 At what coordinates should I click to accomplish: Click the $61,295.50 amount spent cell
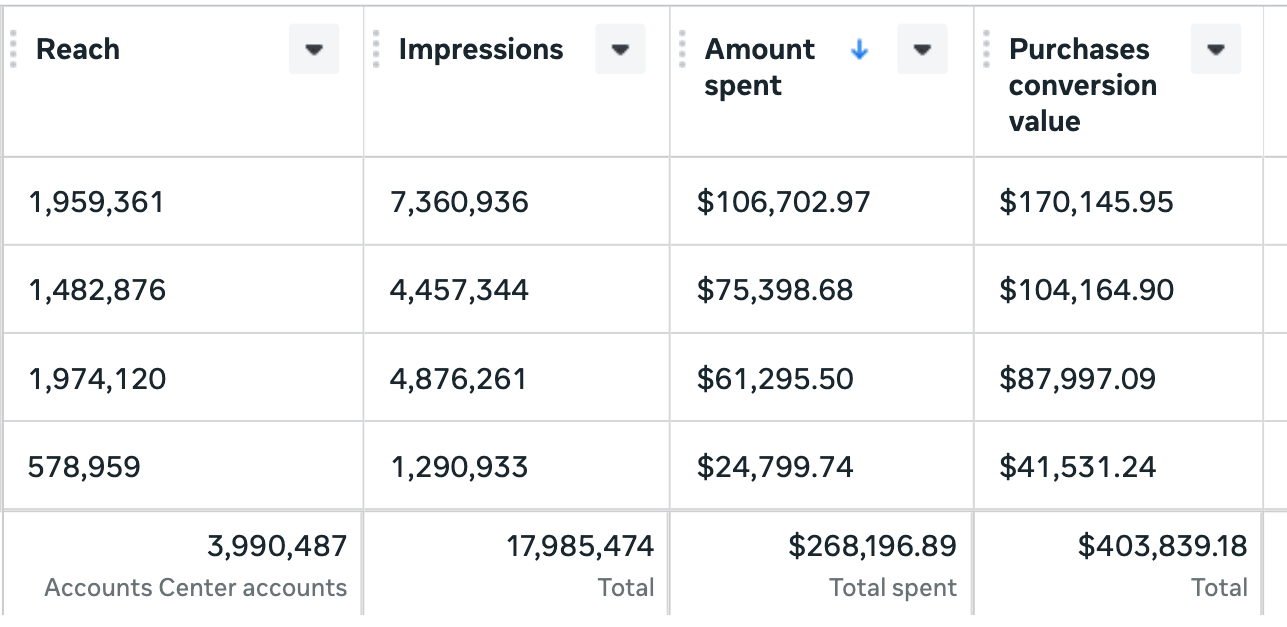(775, 379)
